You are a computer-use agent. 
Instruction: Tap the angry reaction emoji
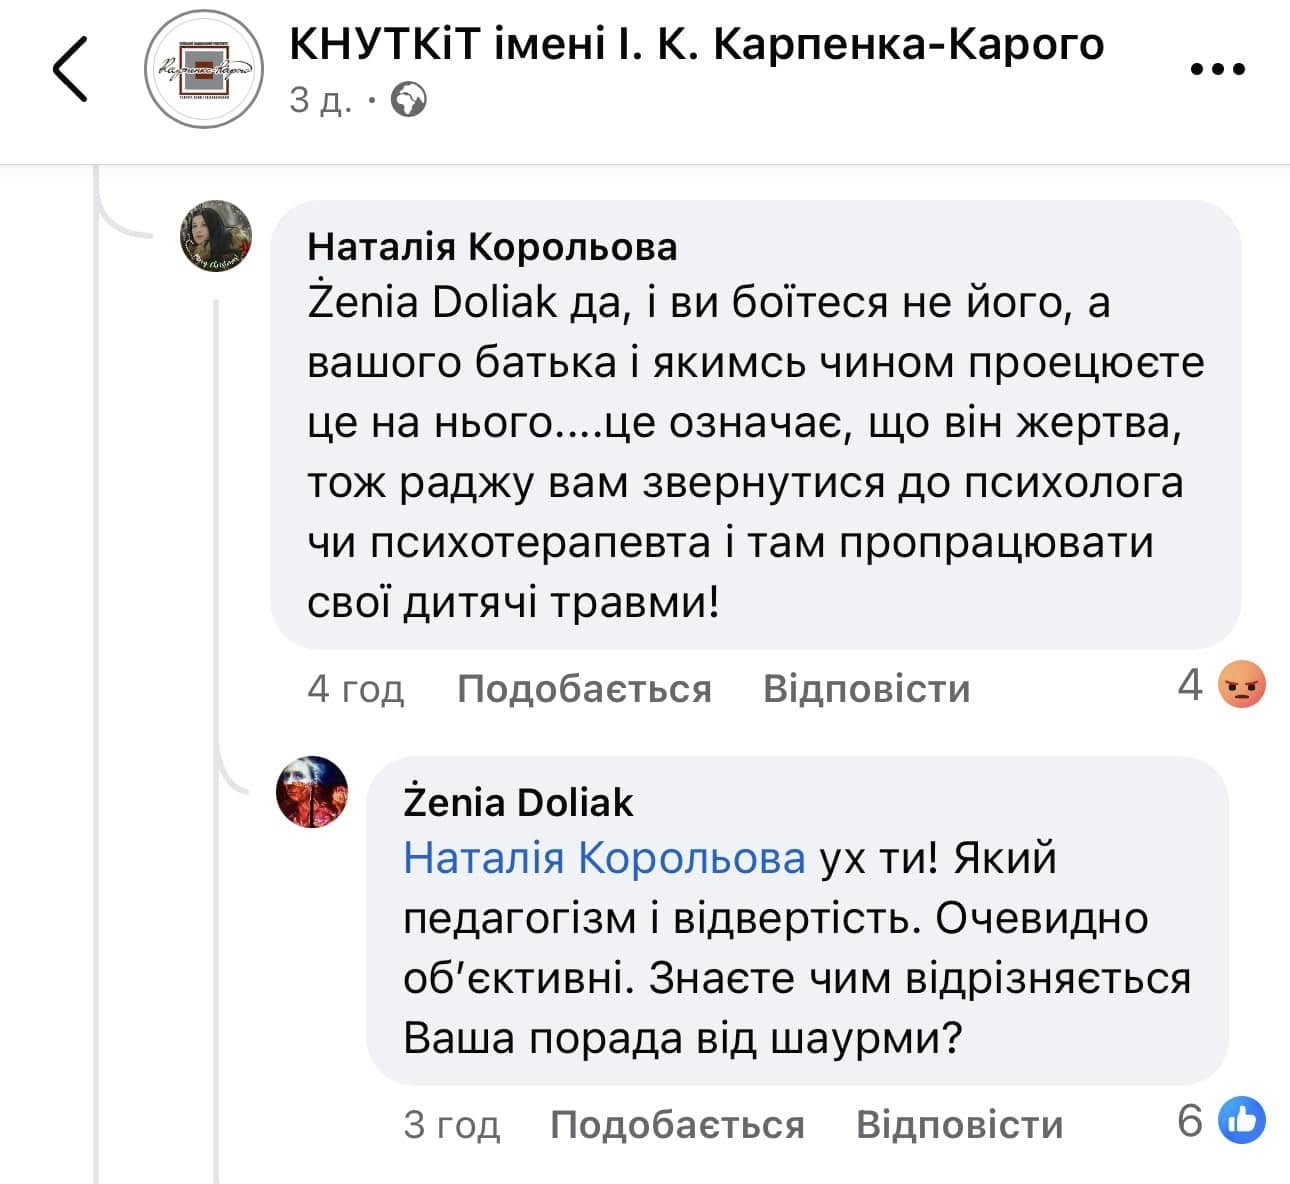tap(1243, 687)
